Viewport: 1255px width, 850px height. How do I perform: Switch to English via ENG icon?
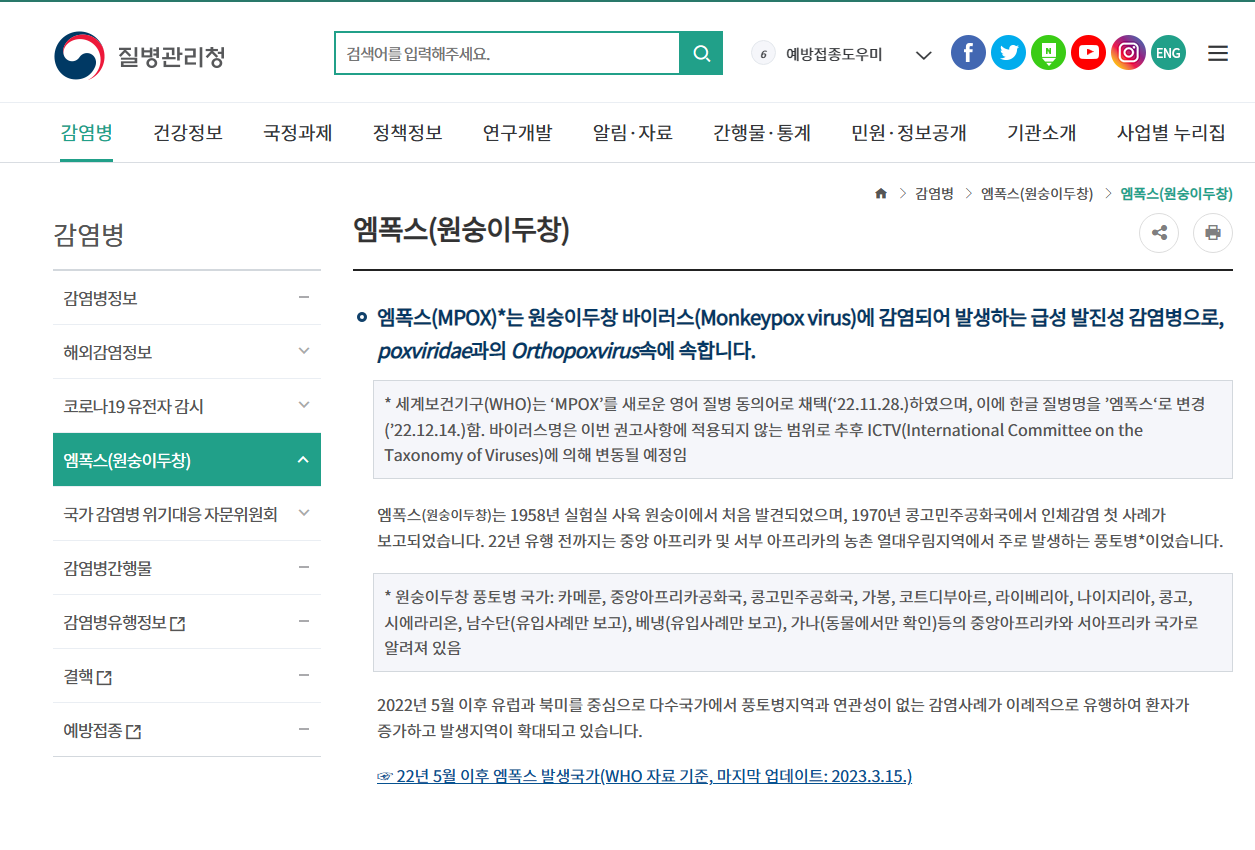(1168, 52)
